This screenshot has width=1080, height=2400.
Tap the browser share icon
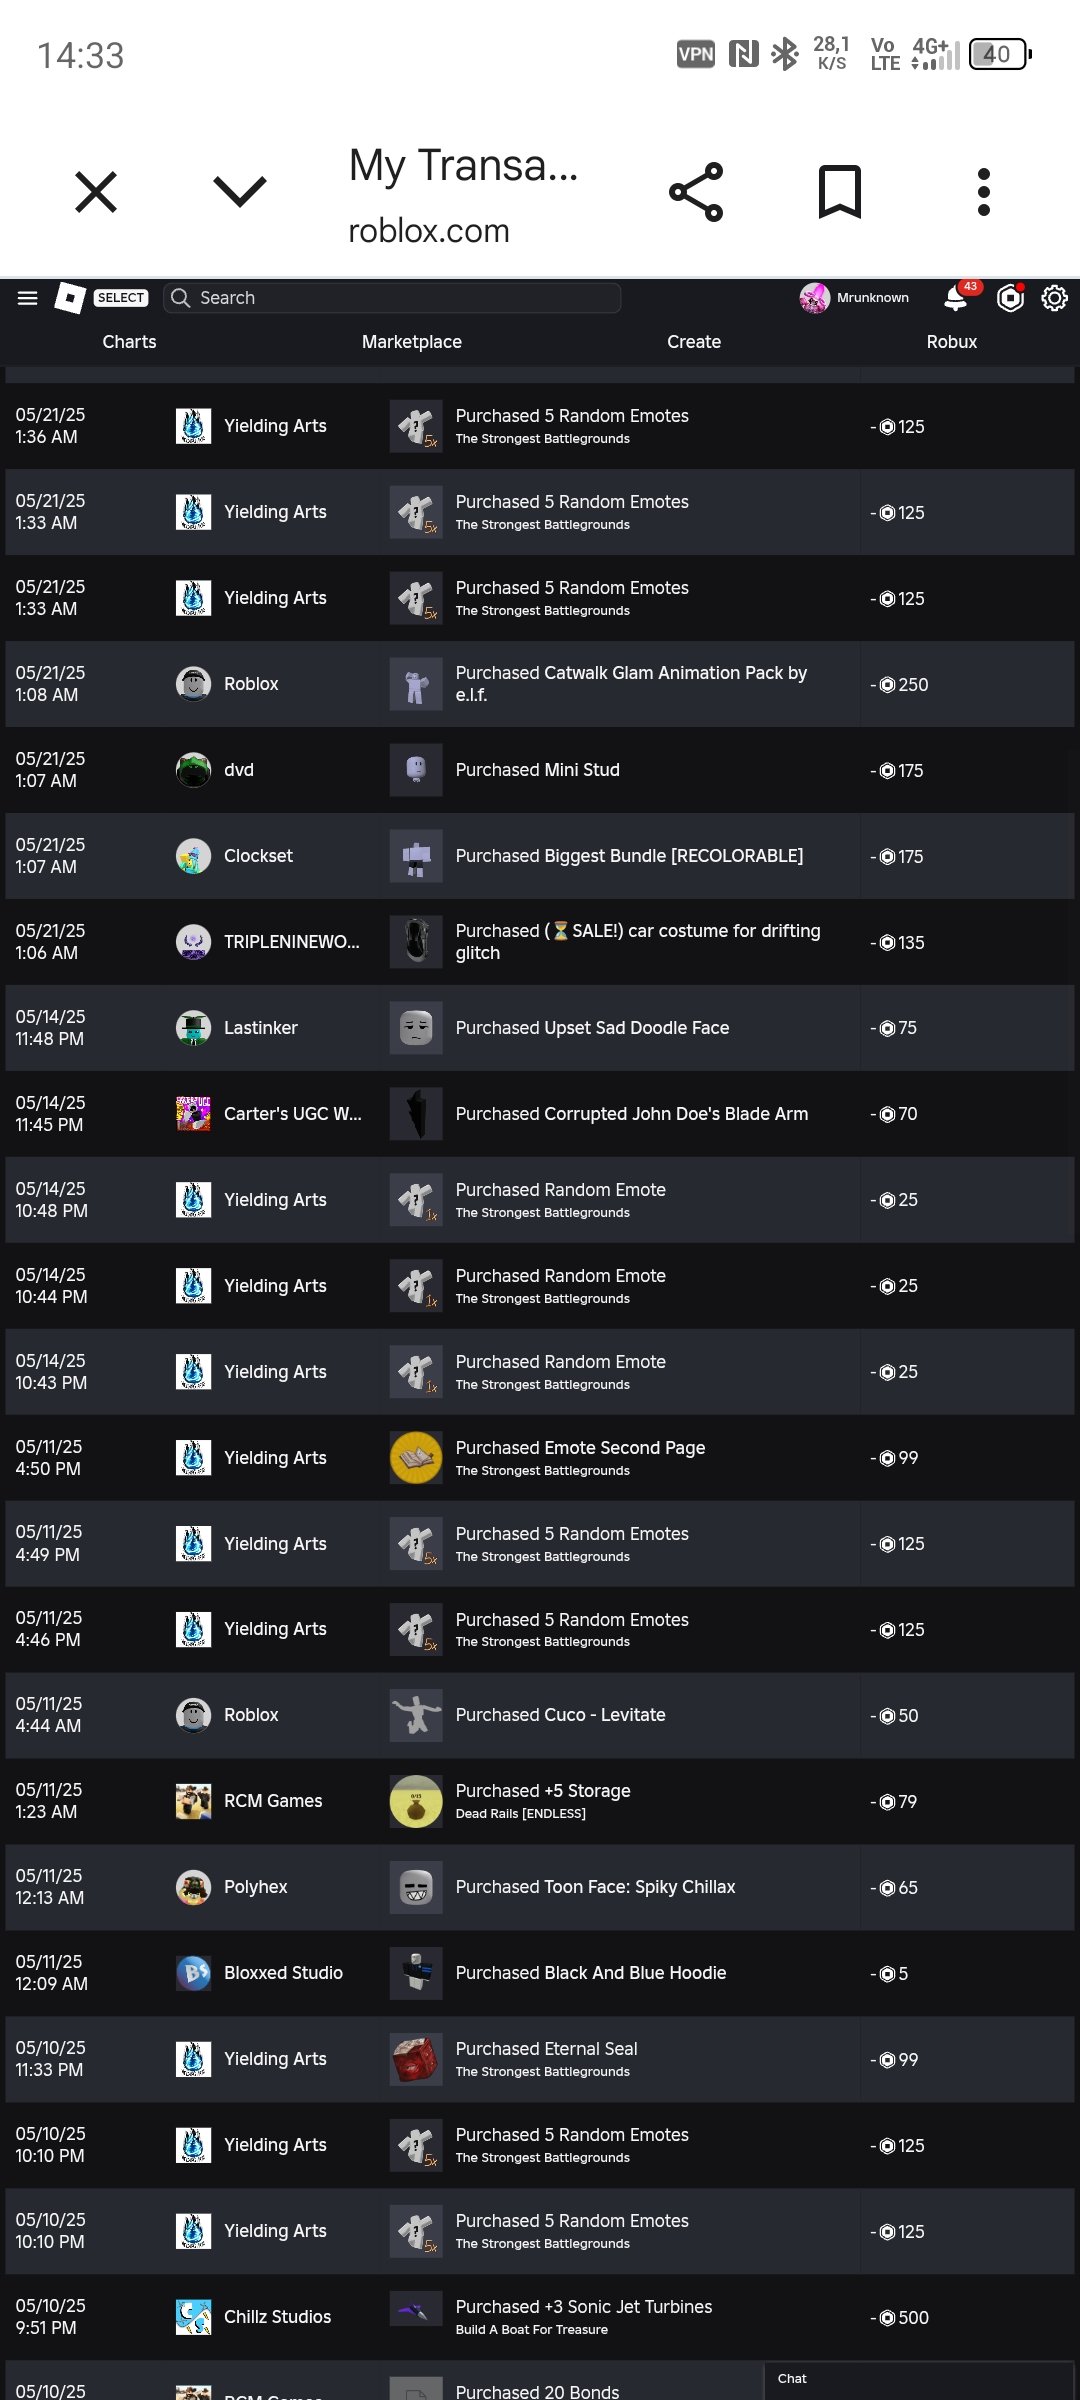click(x=696, y=192)
